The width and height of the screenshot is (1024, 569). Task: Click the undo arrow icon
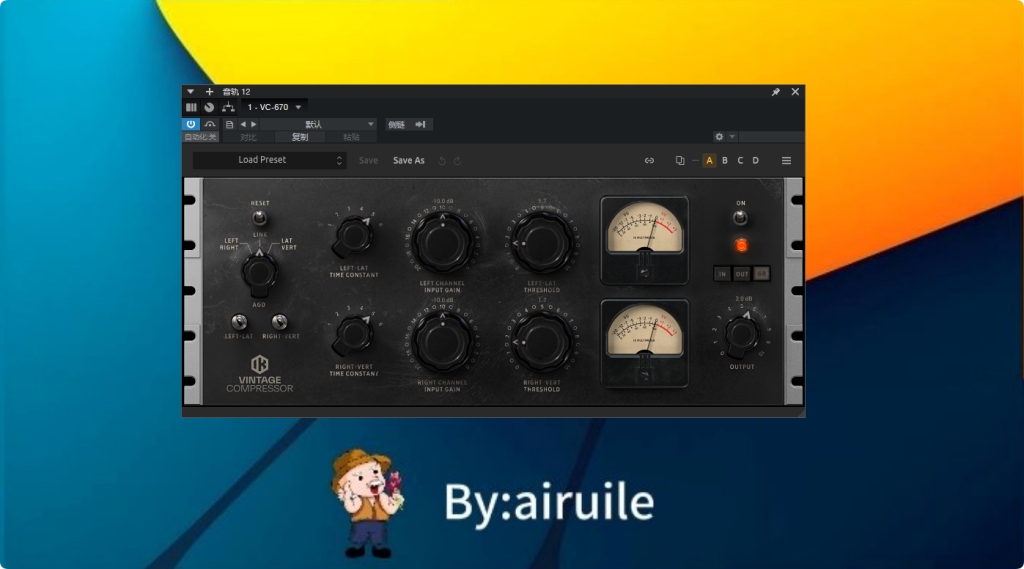point(442,161)
